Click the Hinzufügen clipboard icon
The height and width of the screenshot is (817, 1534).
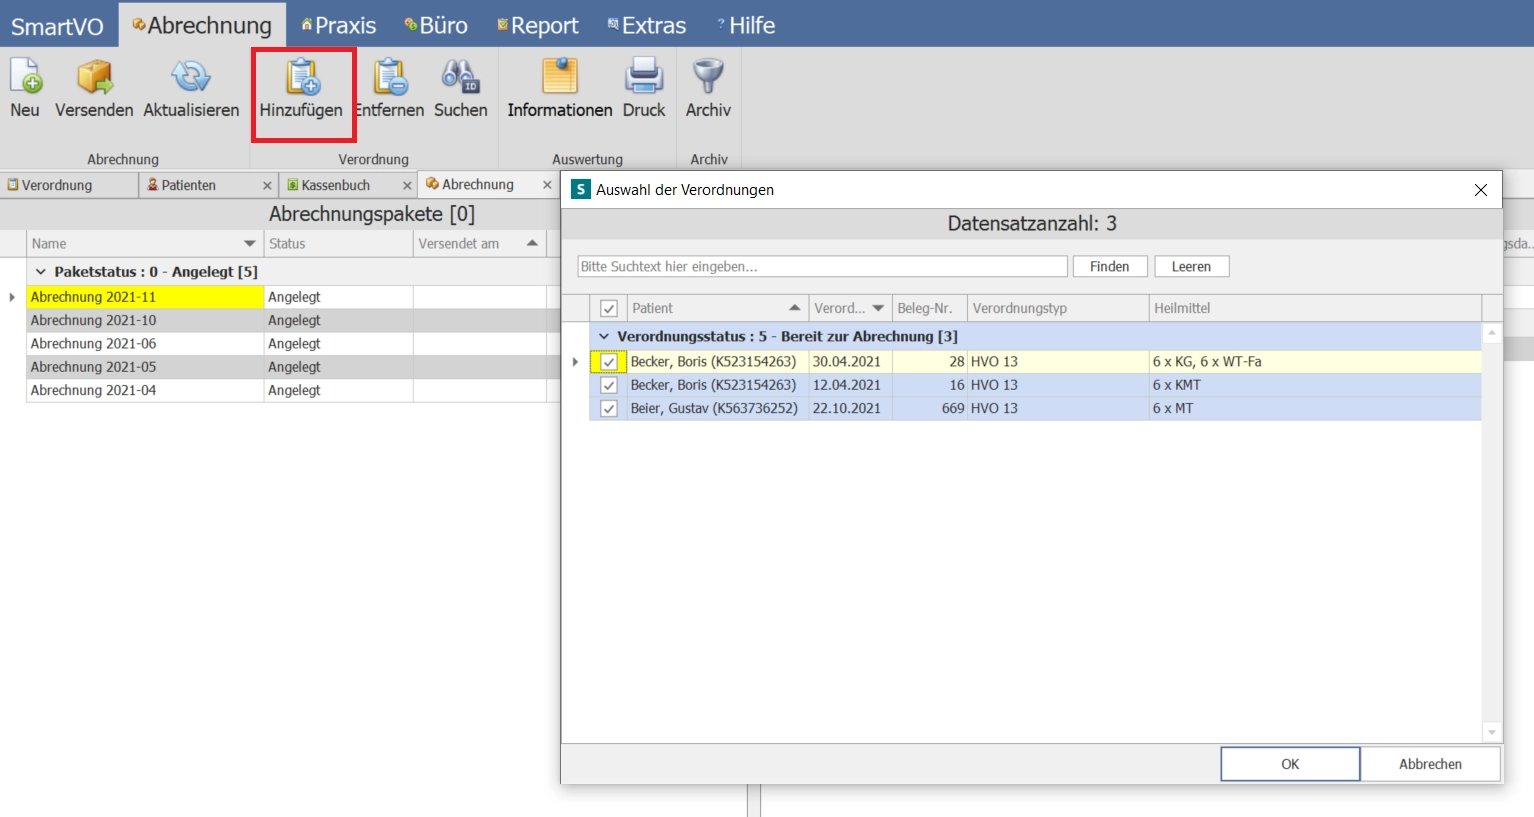301,76
